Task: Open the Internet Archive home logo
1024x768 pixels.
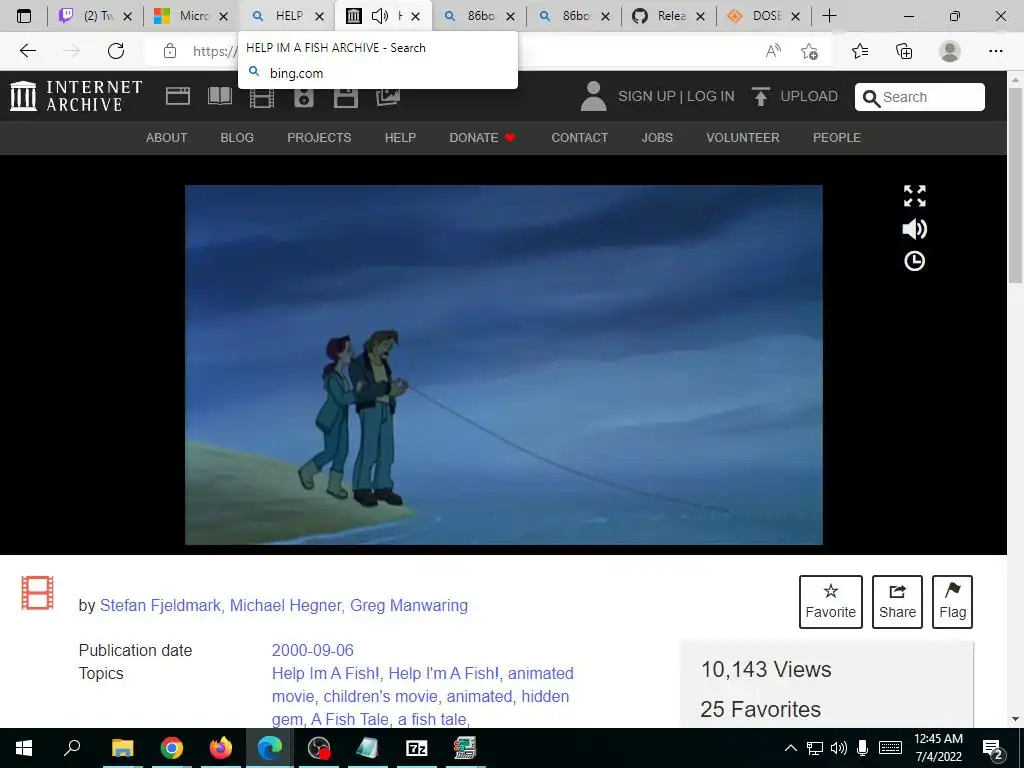Action: (x=76, y=95)
